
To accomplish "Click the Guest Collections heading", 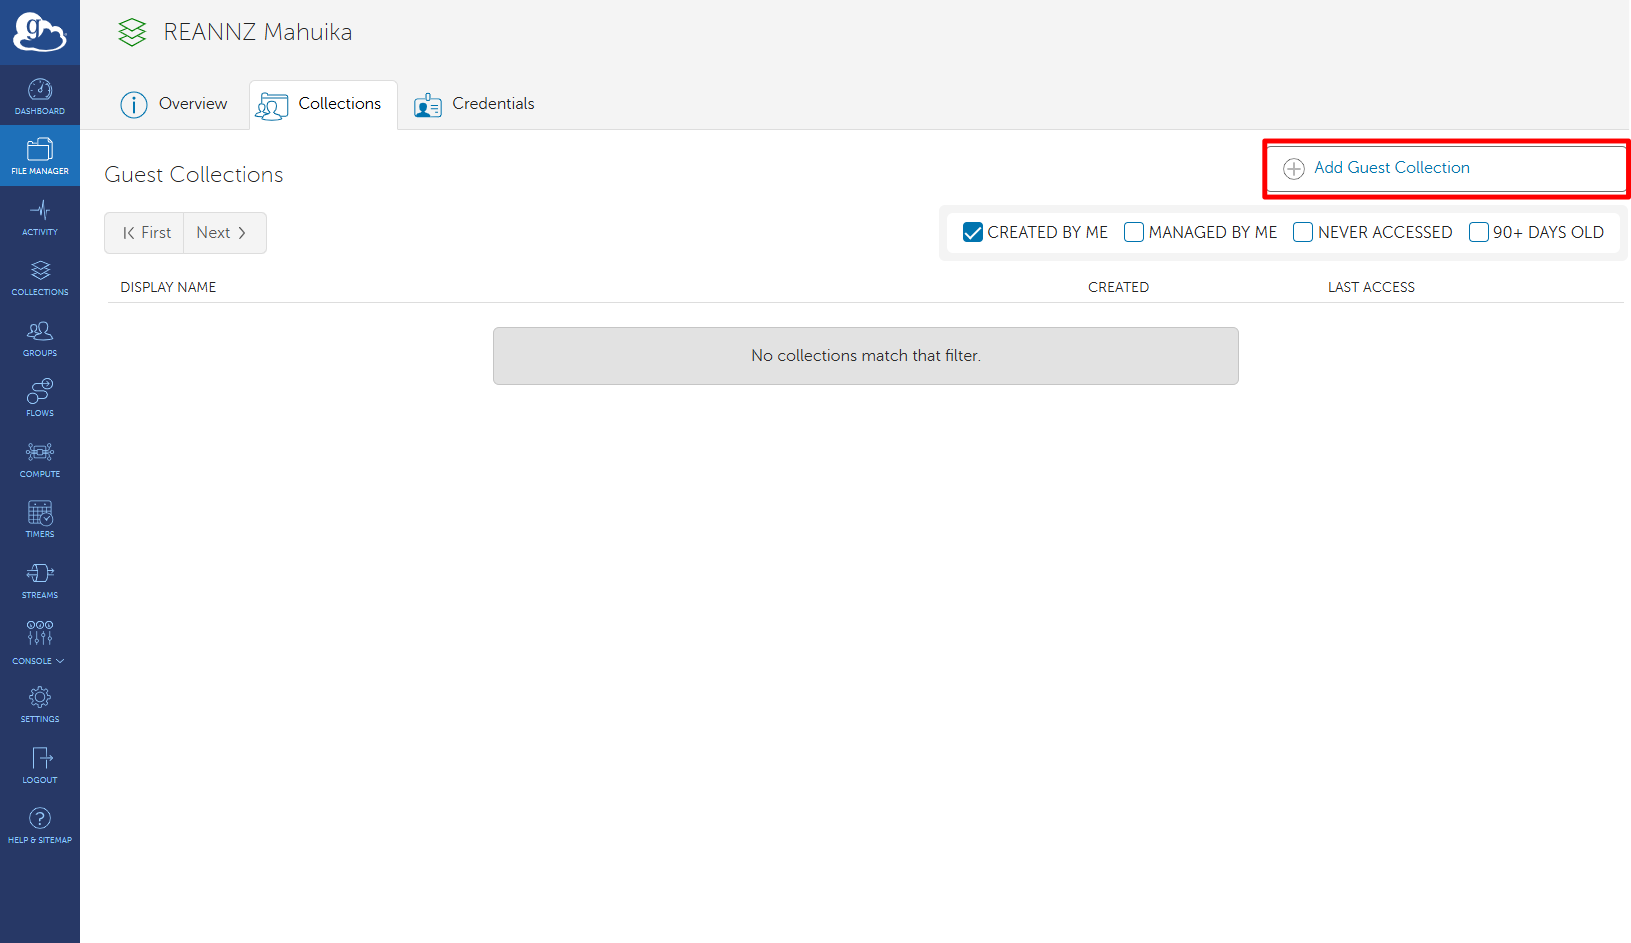I will [x=194, y=175].
